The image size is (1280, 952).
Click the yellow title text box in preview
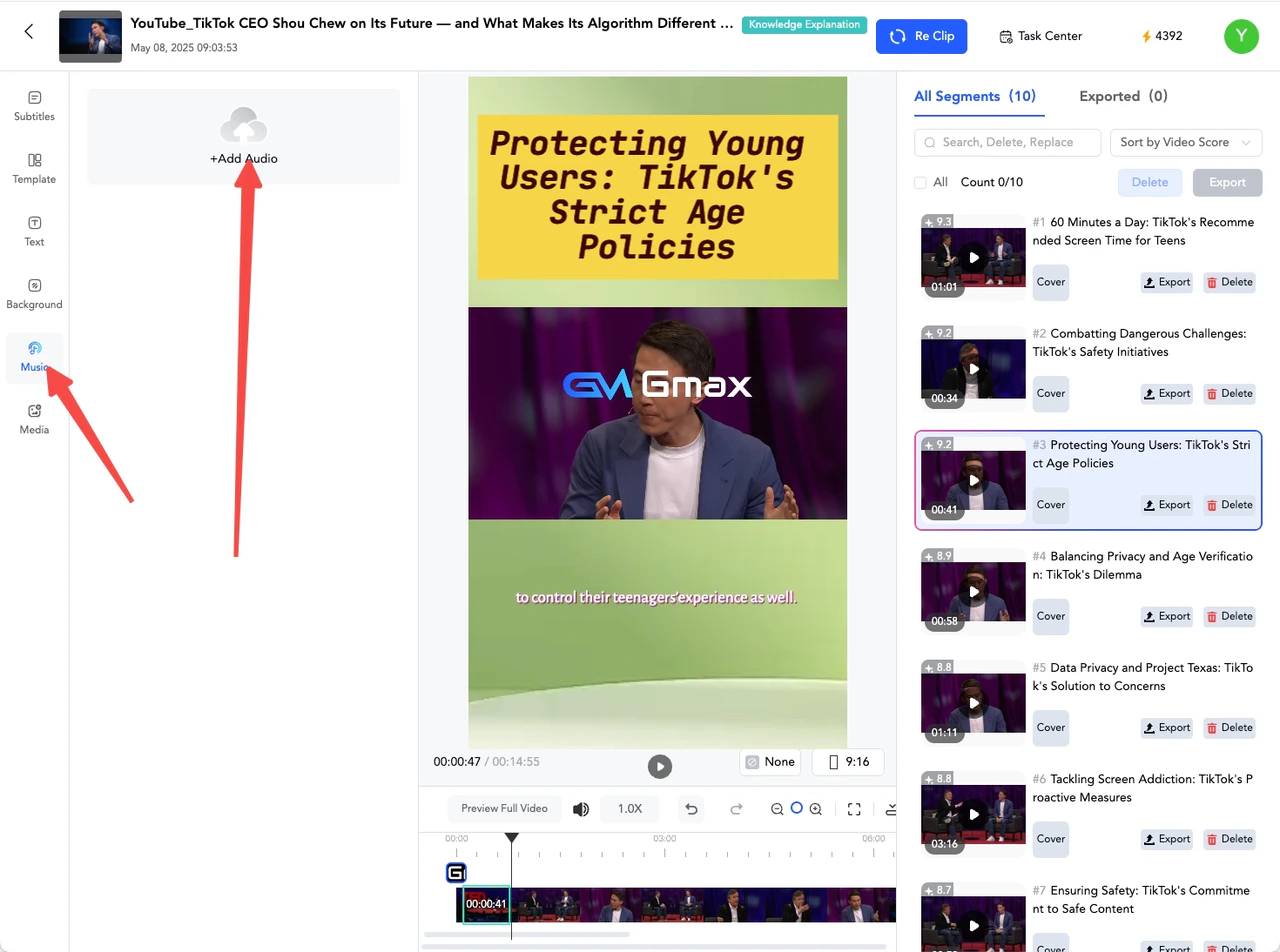click(x=657, y=196)
